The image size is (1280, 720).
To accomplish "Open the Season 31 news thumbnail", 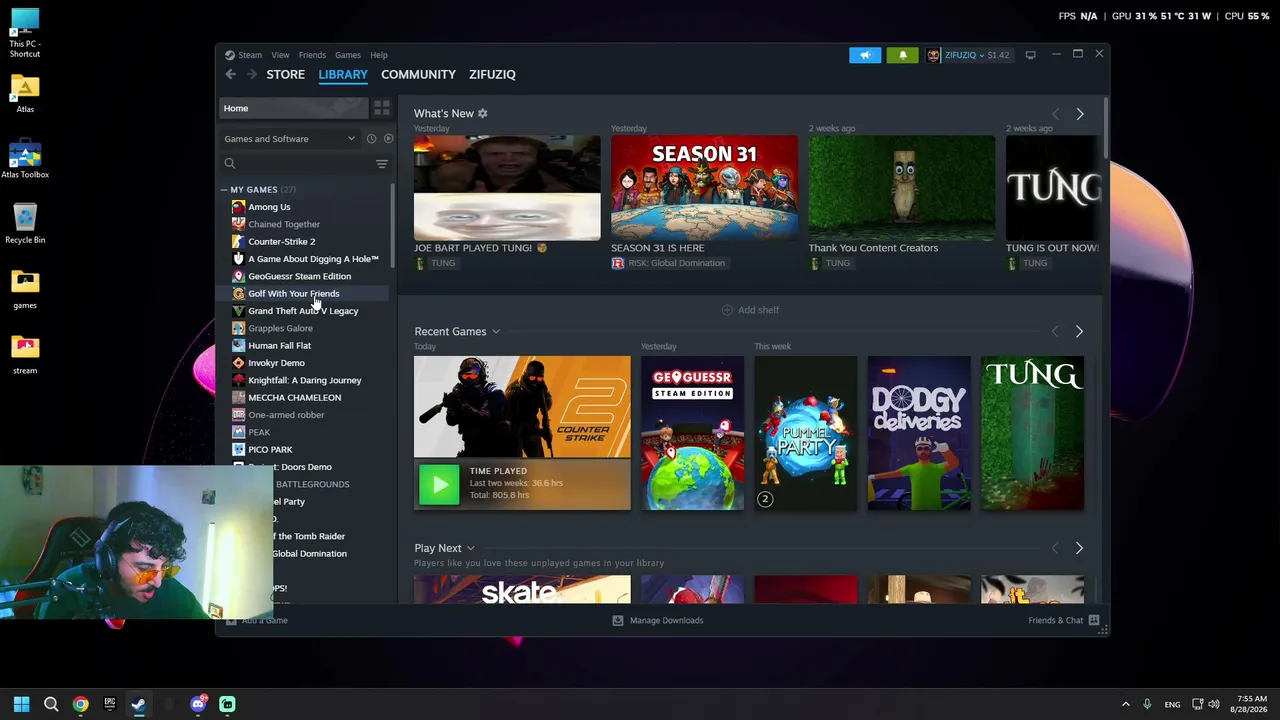I will click(704, 188).
